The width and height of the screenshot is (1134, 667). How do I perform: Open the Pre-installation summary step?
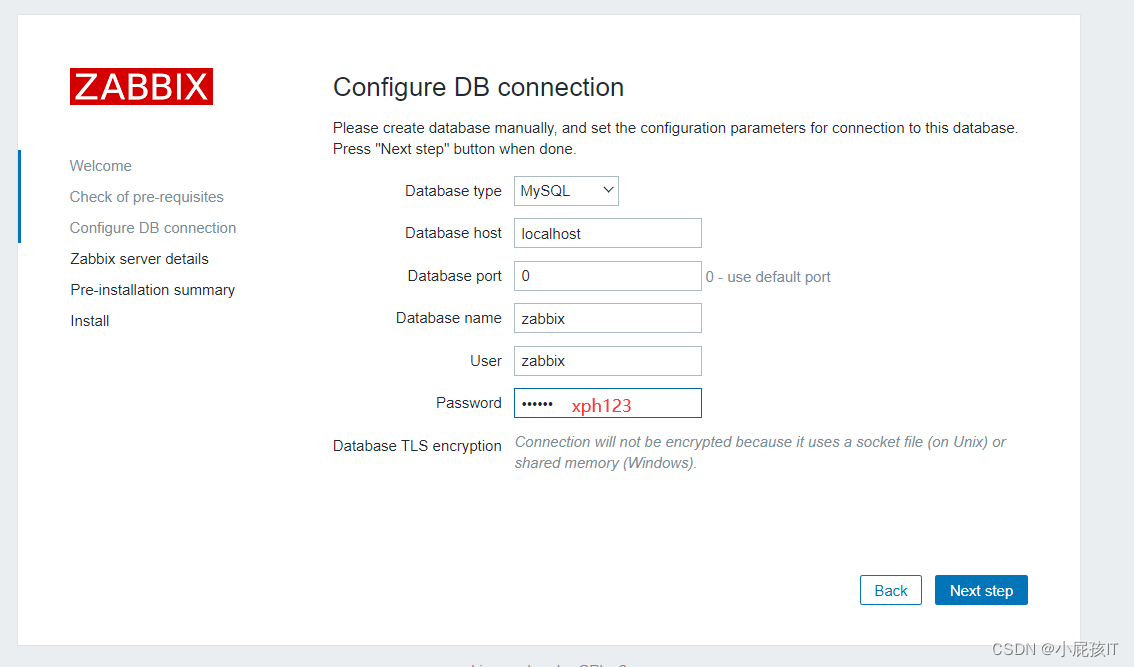point(152,289)
